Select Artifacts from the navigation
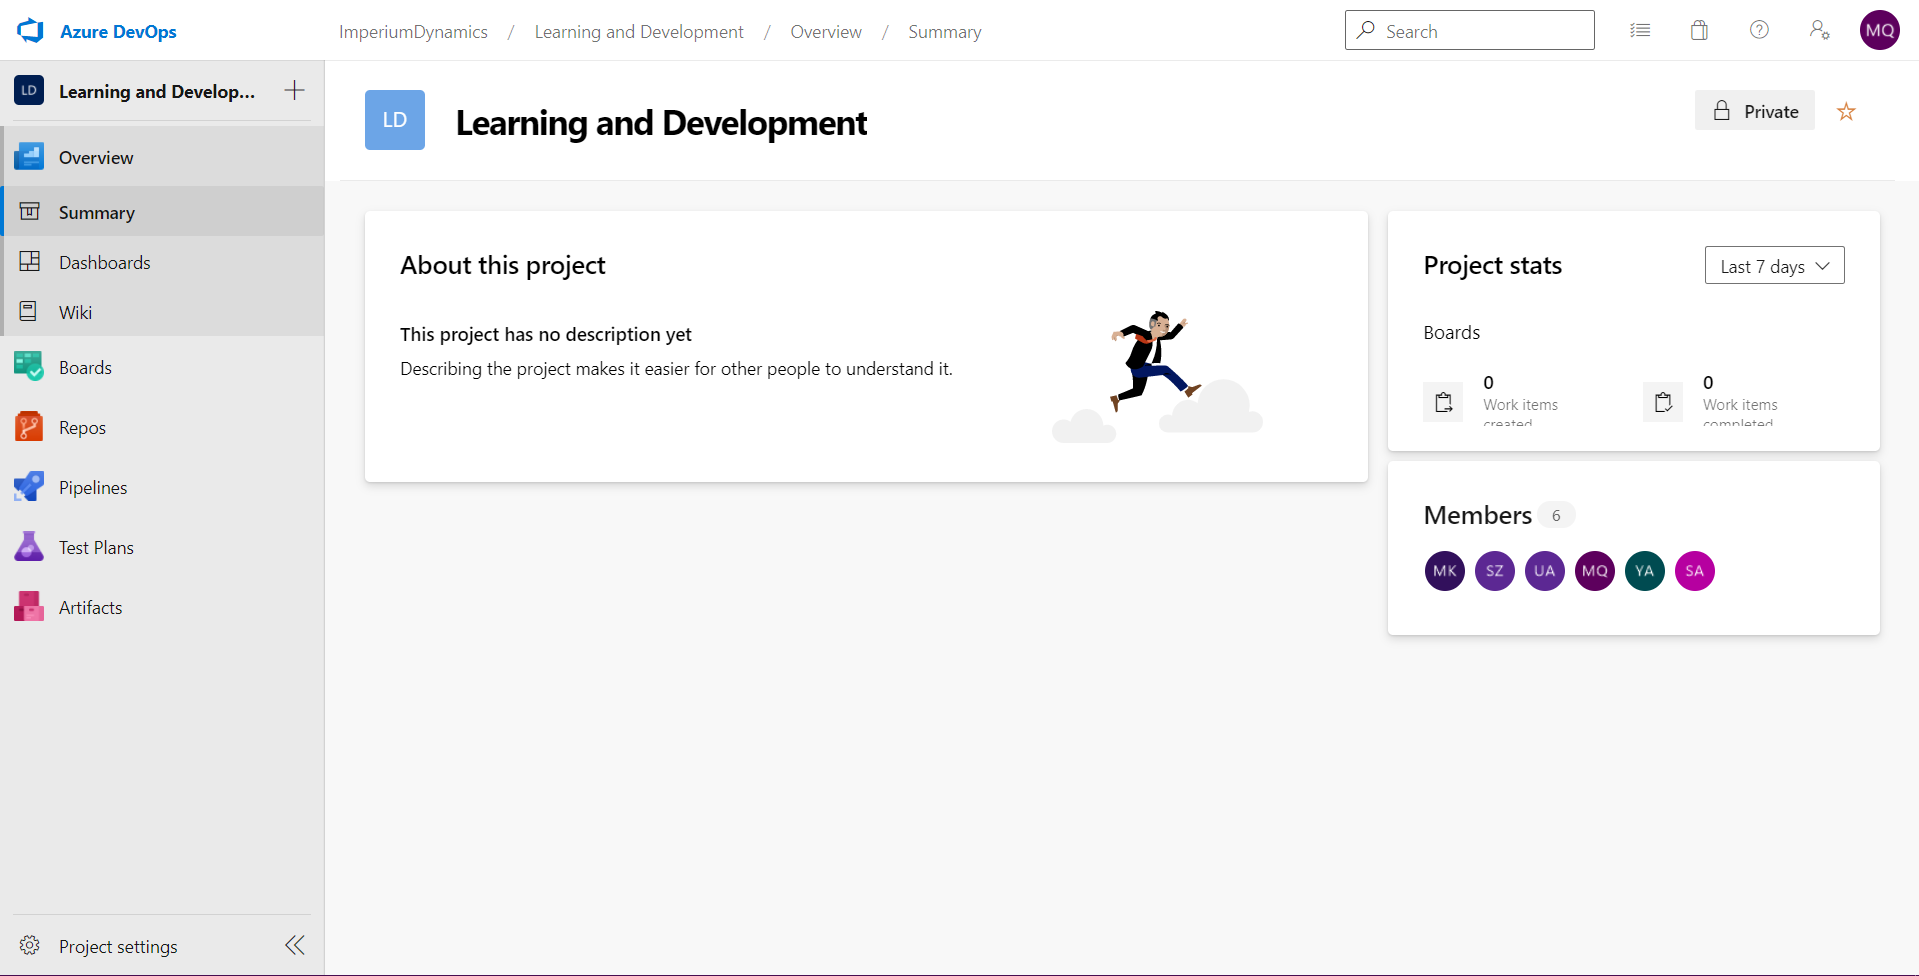The width and height of the screenshot is (1919, 976). point(90,607)
